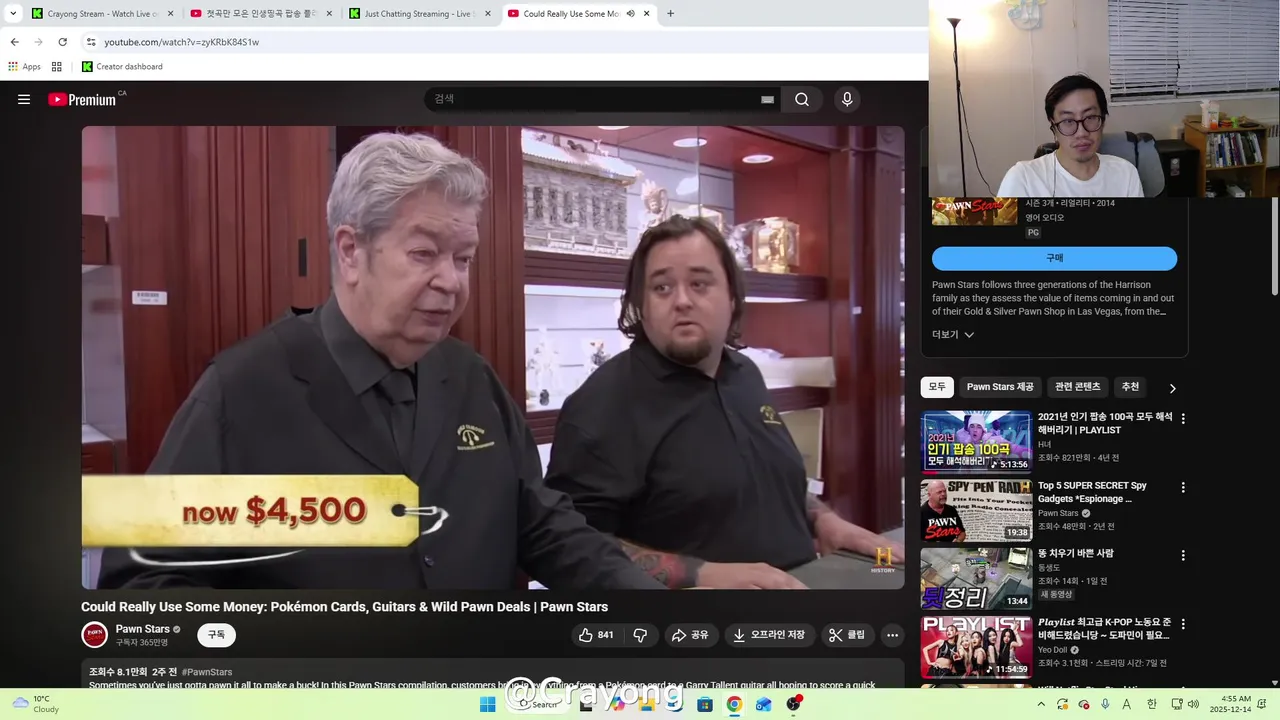Open the Windows Start menu

click(487, 704)
